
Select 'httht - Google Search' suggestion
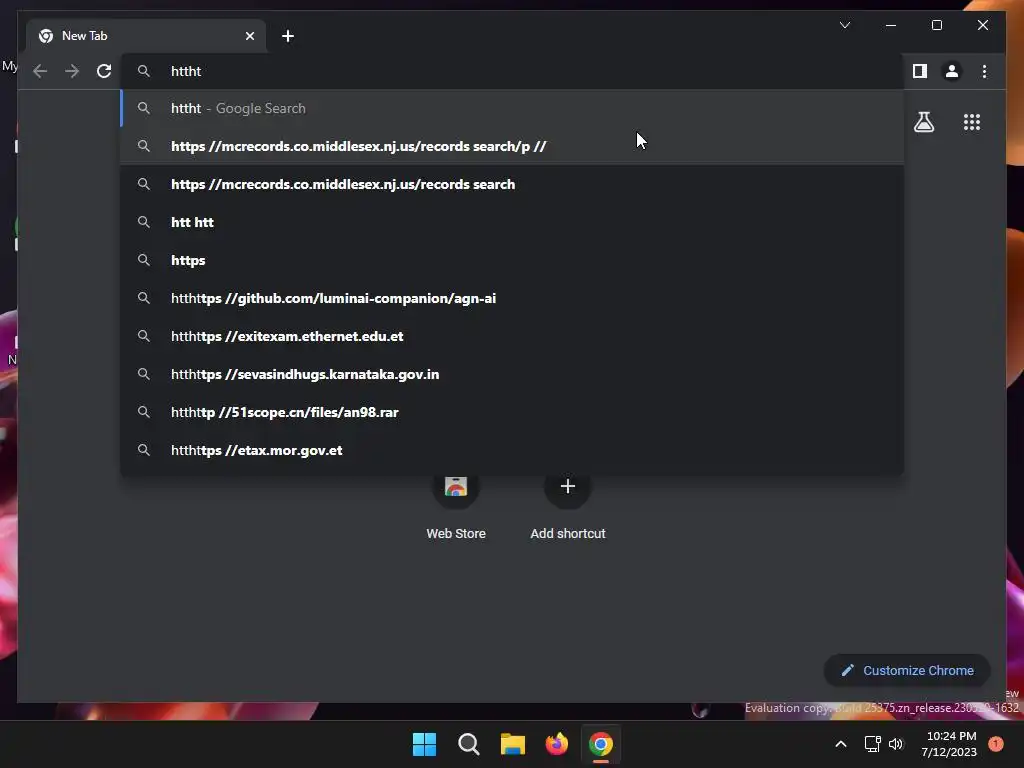(512, 108)
